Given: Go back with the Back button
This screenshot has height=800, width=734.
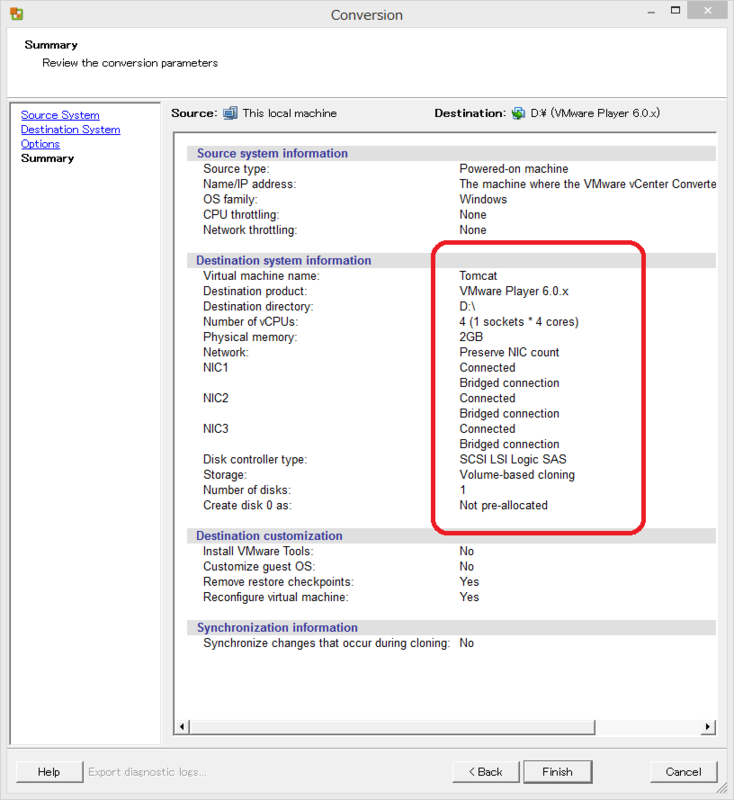Looking at the screenshot, I should pos(486,772).
